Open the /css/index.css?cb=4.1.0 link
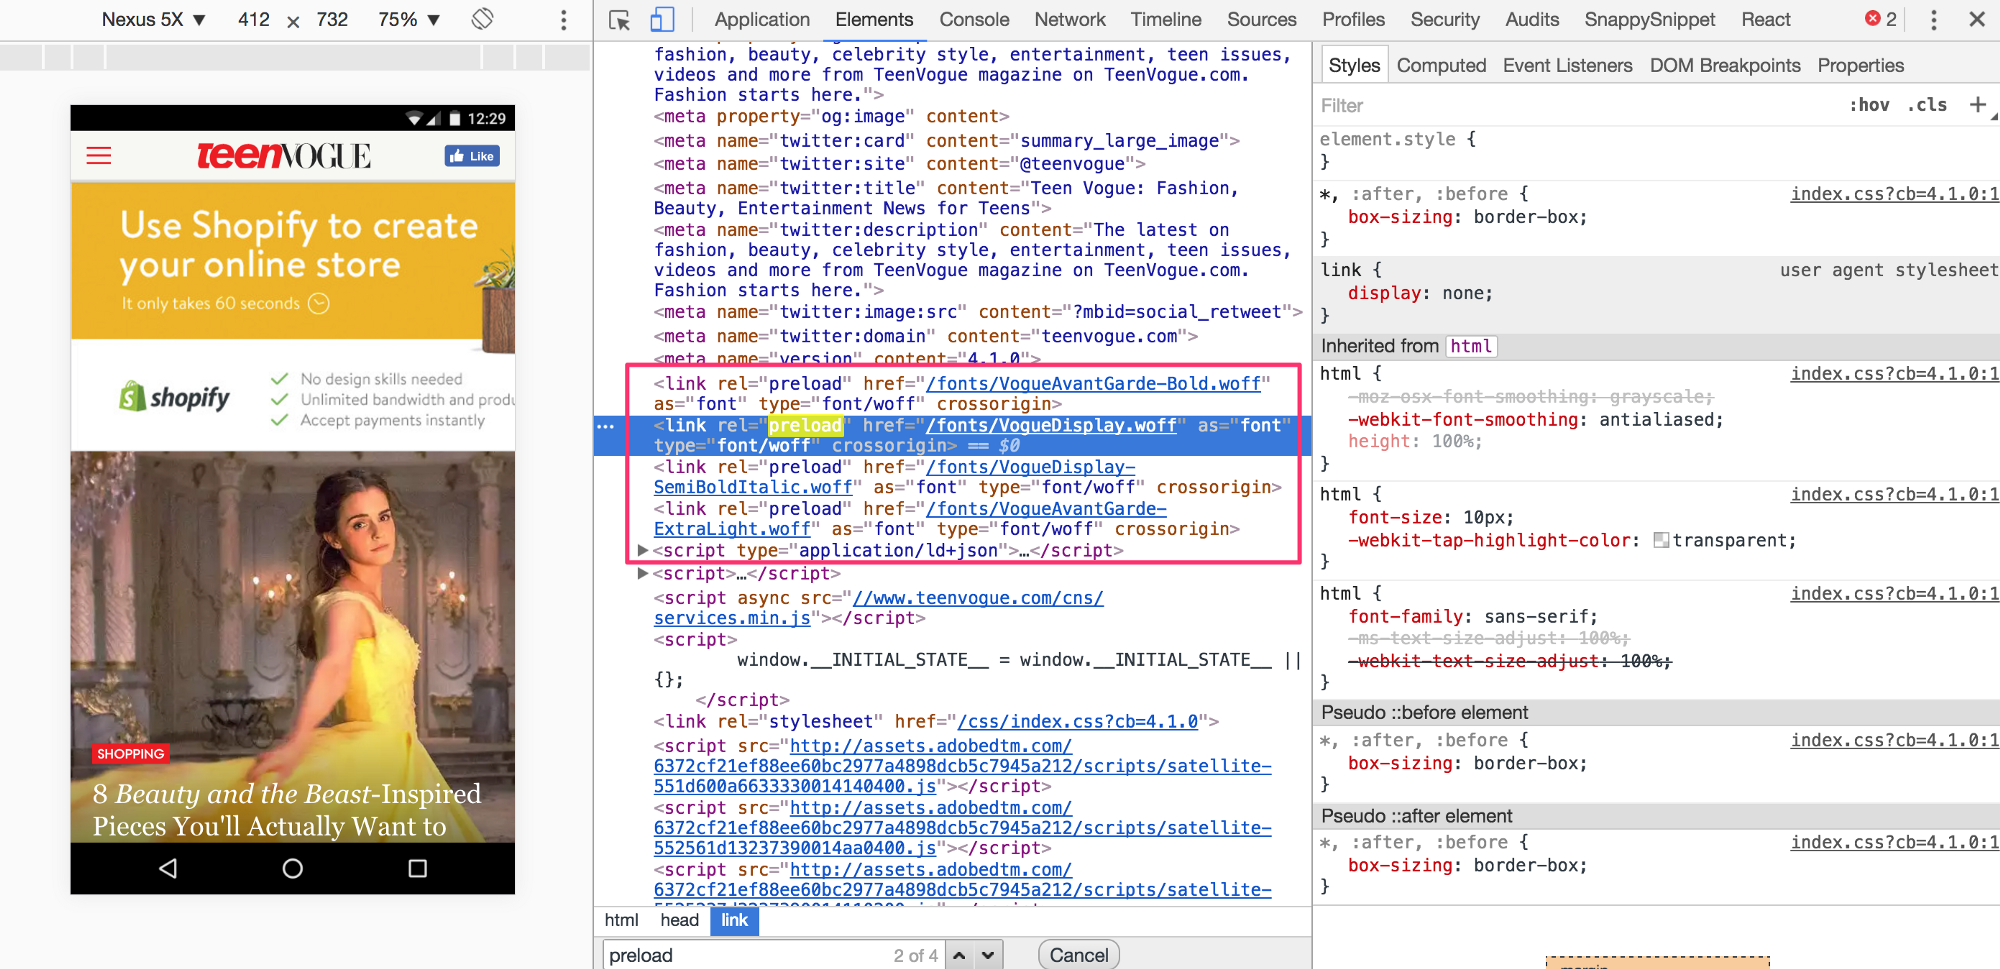Image resolution: width=2000 pixels, height=969 pixels. (x=1078, y=722)
